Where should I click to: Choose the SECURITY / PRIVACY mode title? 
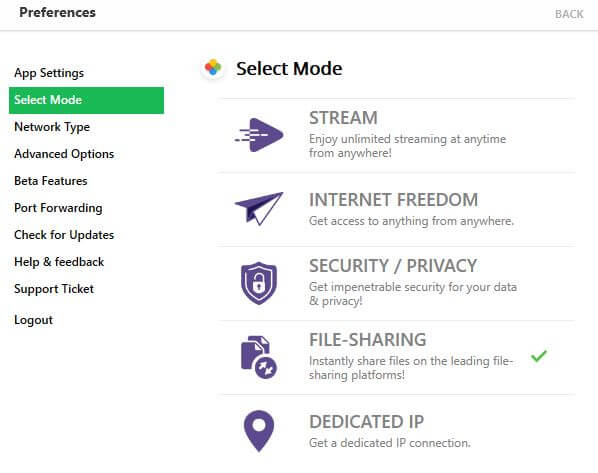pyautogui.click(x=393, y=265)
